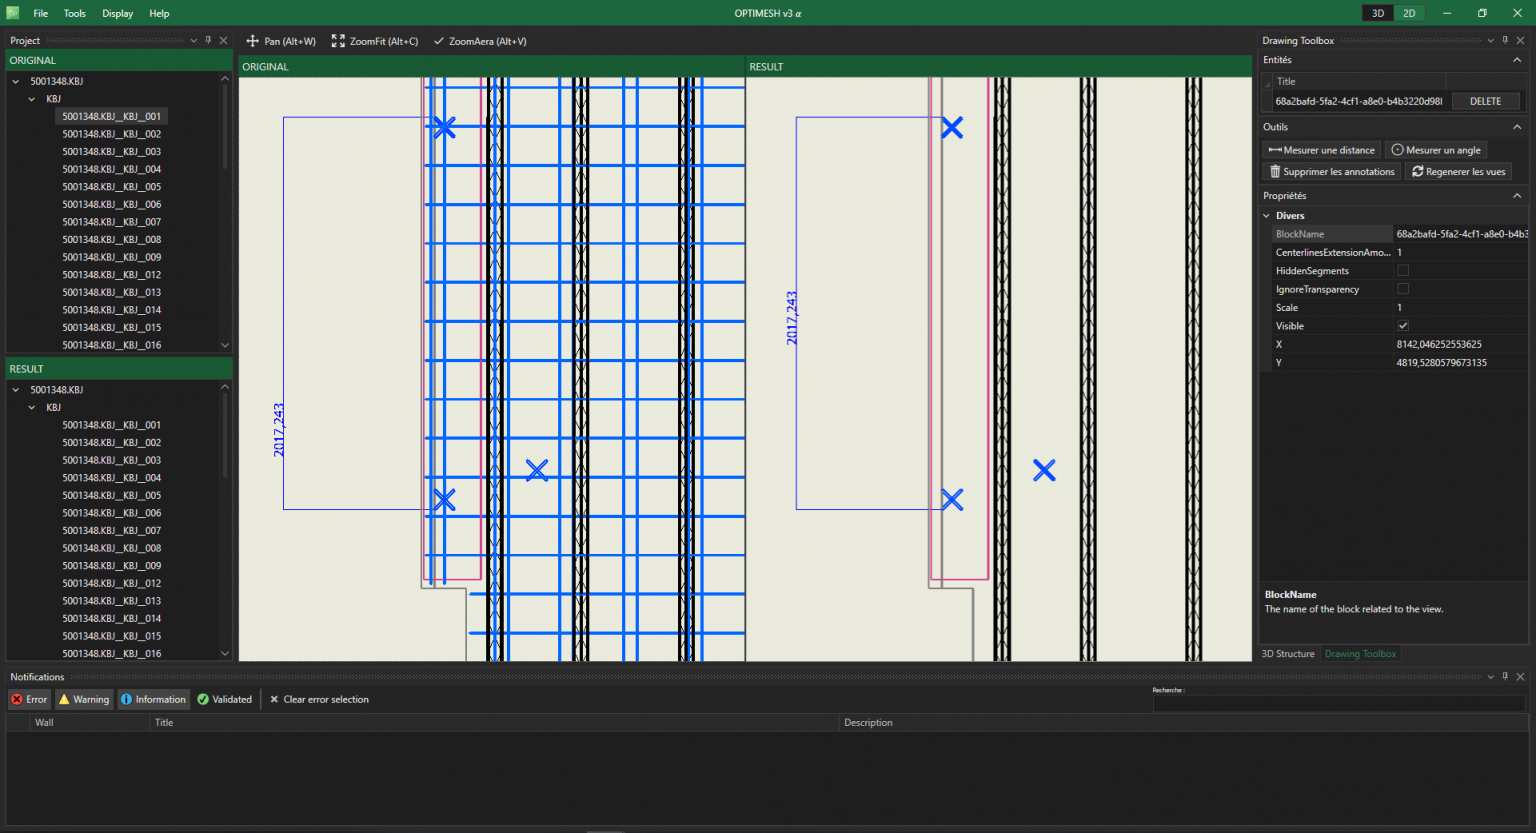Screen dimensions: 1536x833
Task: Toggle the Error notifications filter
Action: (x=29, y=699)
